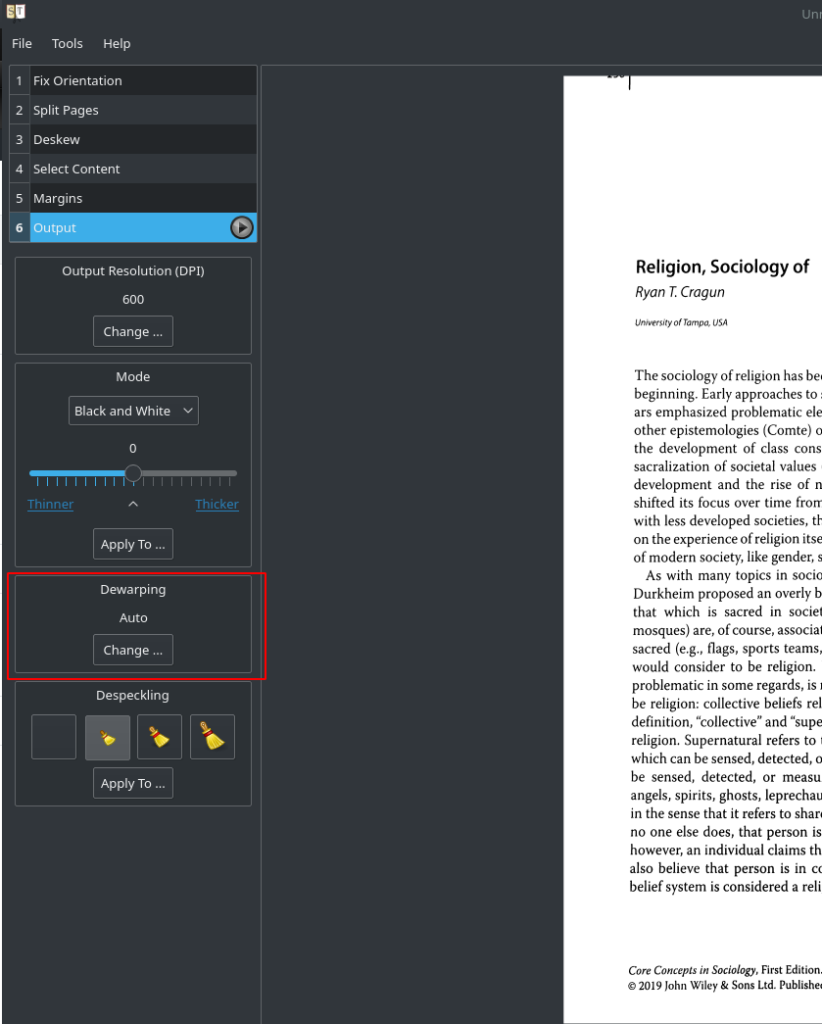This screenshot has height=1024, width=822.
Task: Open the Tools menu
Action: [67, 43]
